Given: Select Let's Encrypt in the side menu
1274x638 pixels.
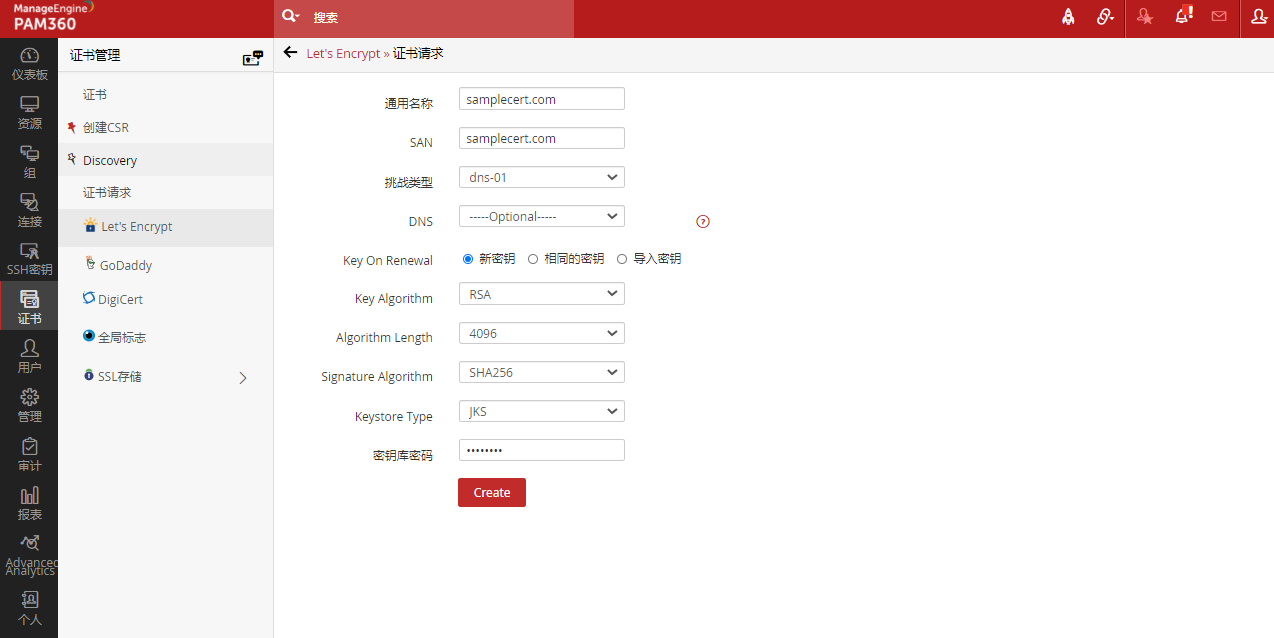Looking at the screenshot, I should [x=137, y=227].
